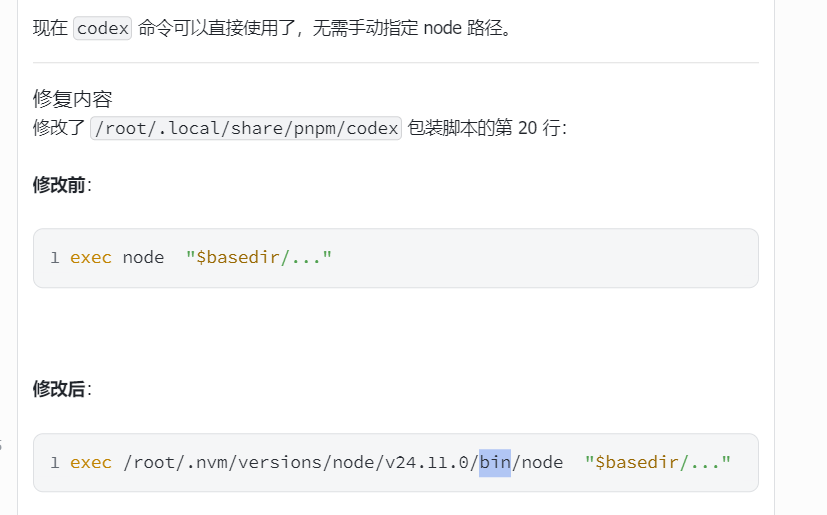
Task: Click "exec" keyword in the first code block
Action: 91,258
